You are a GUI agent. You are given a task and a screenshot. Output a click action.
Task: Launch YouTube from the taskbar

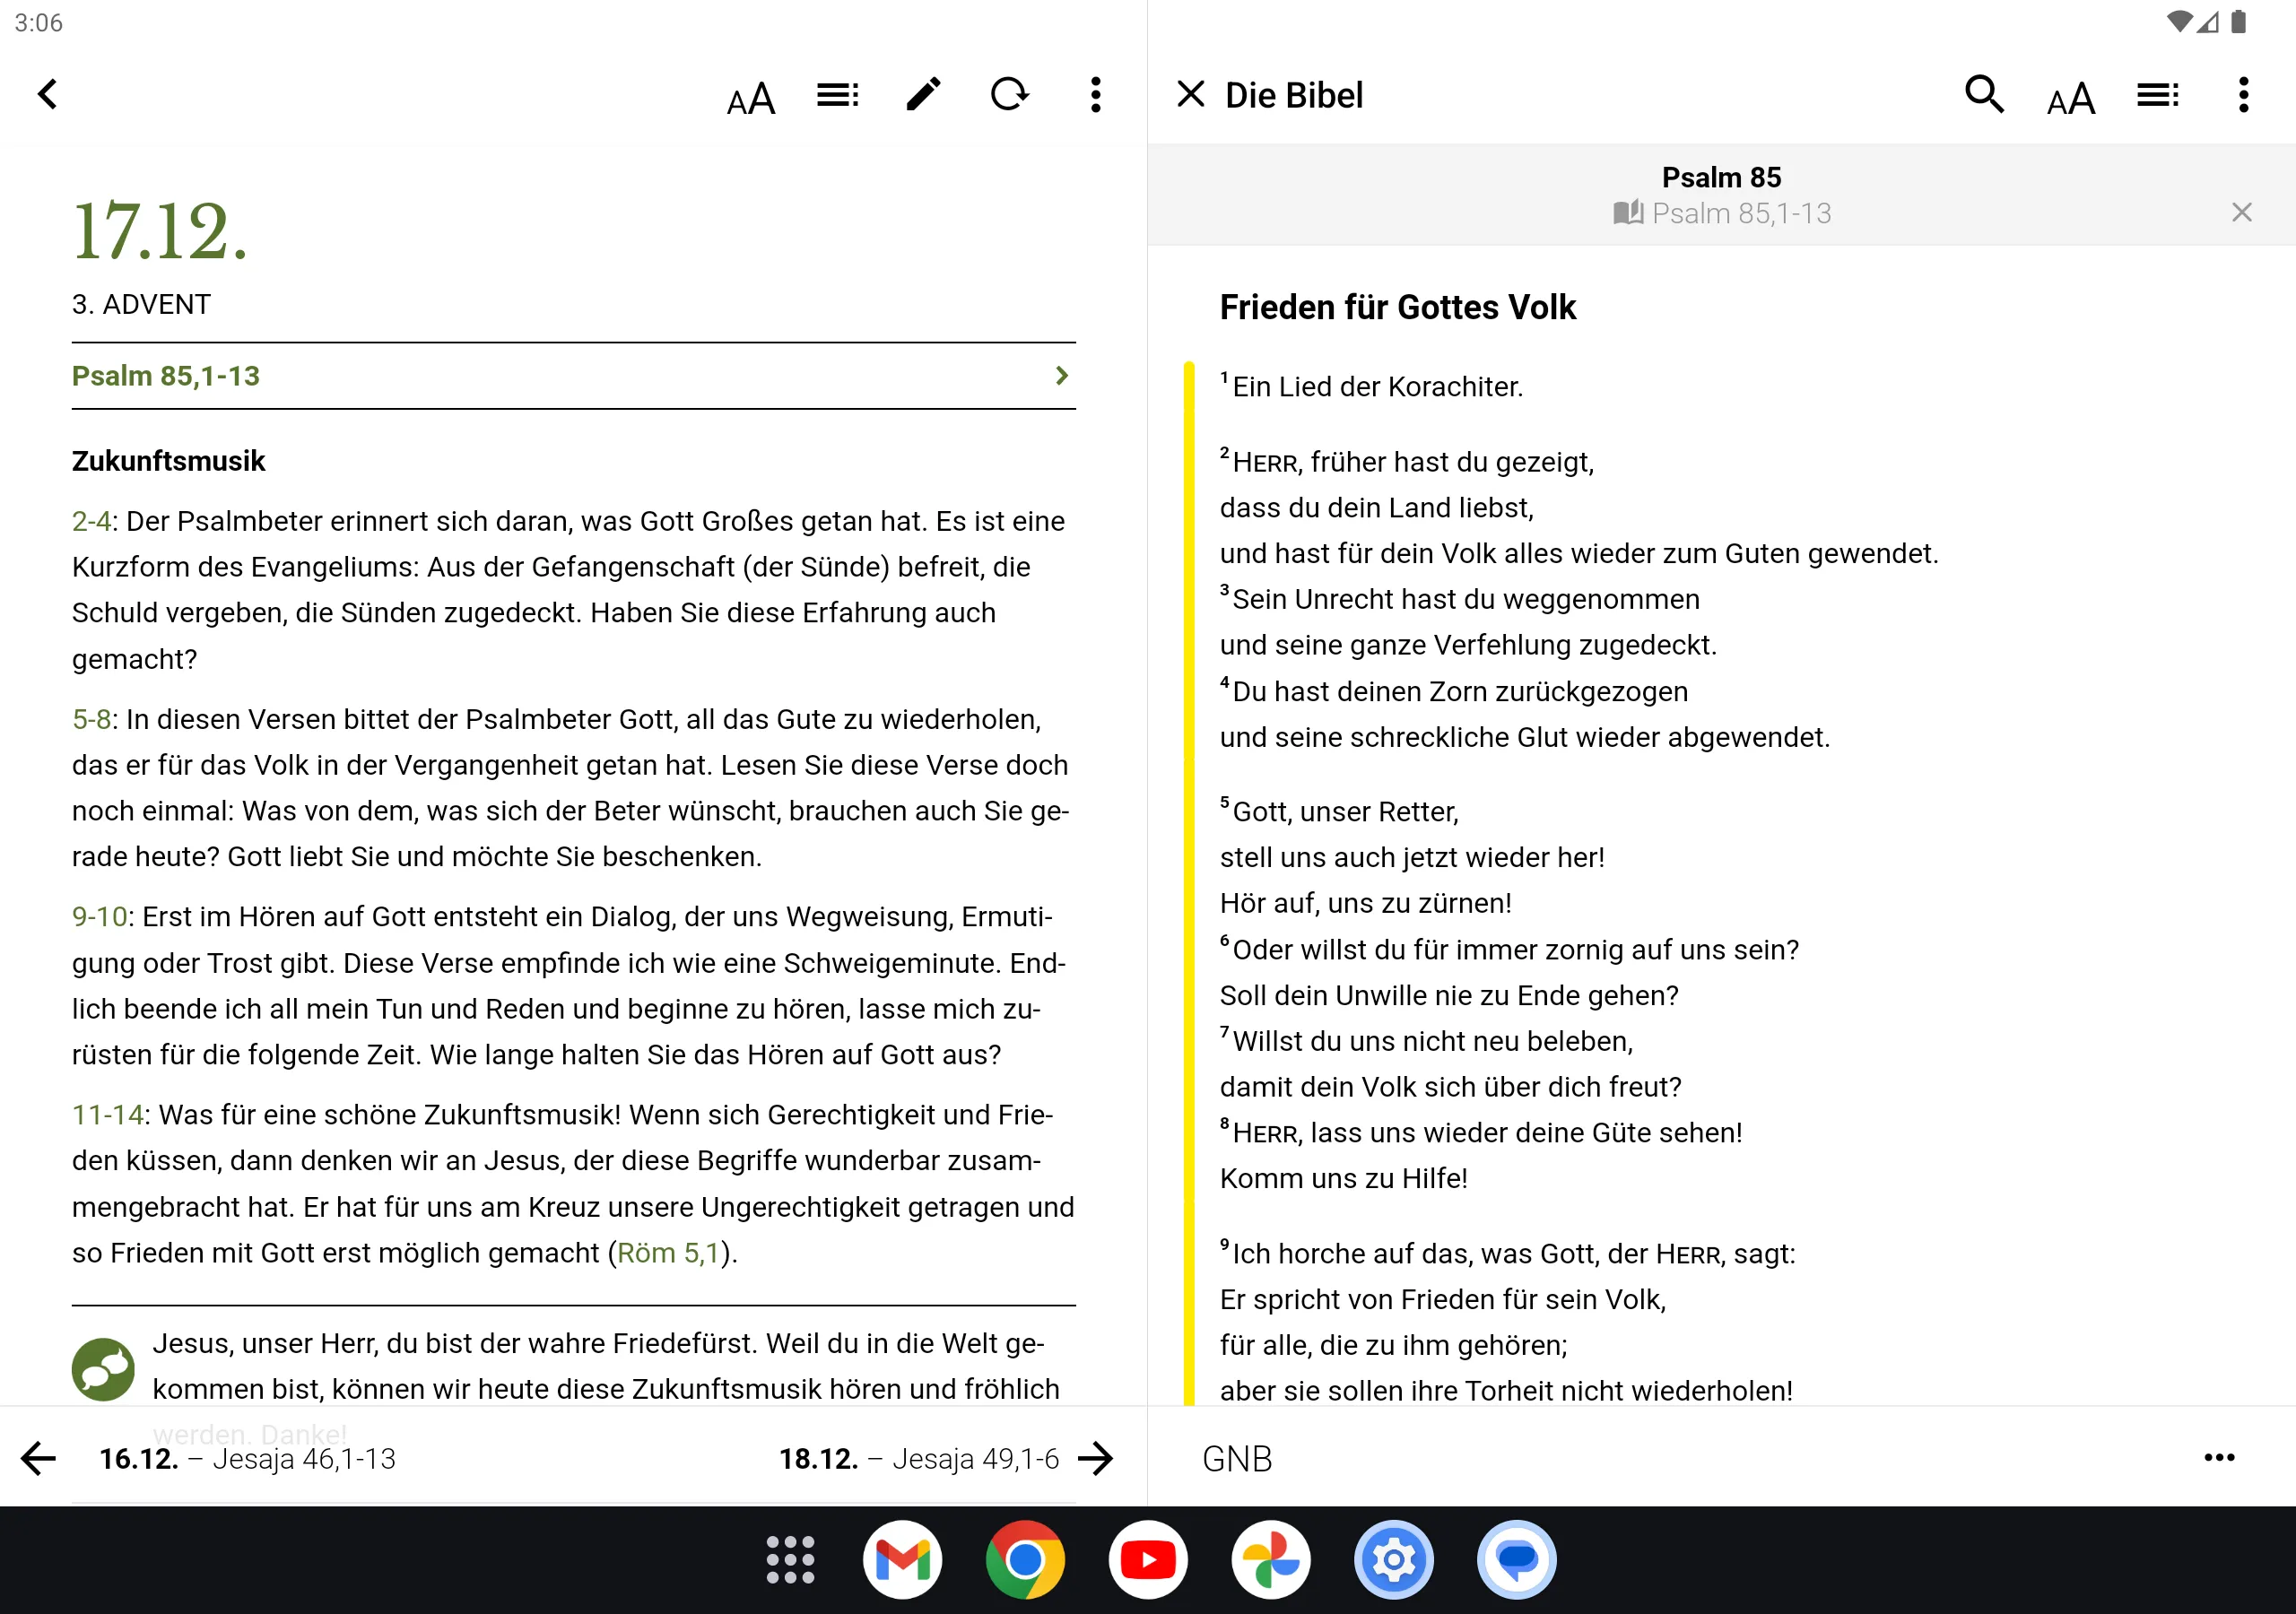[1148, 1560]
